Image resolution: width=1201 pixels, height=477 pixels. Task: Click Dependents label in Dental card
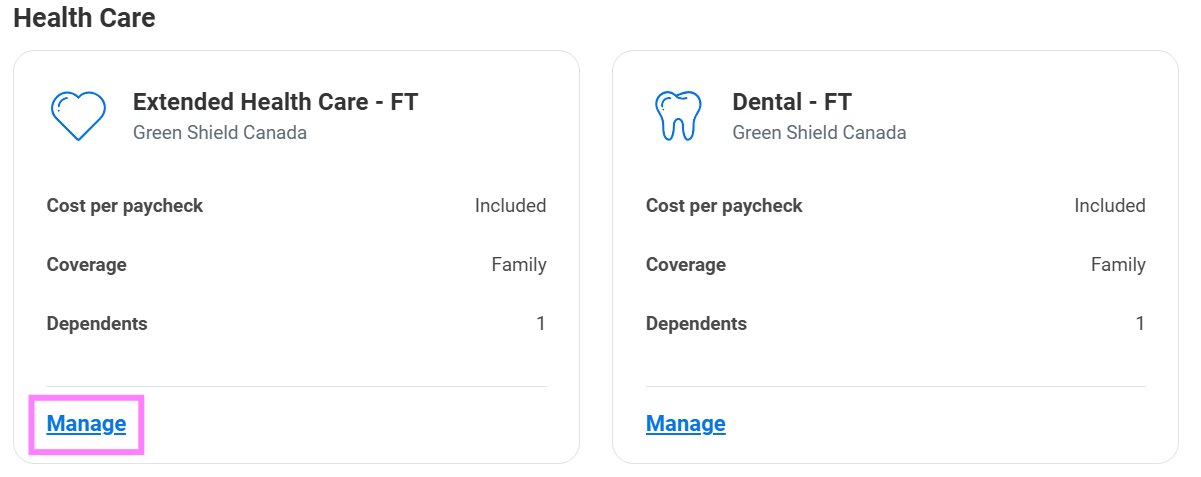tap(696, 324)
